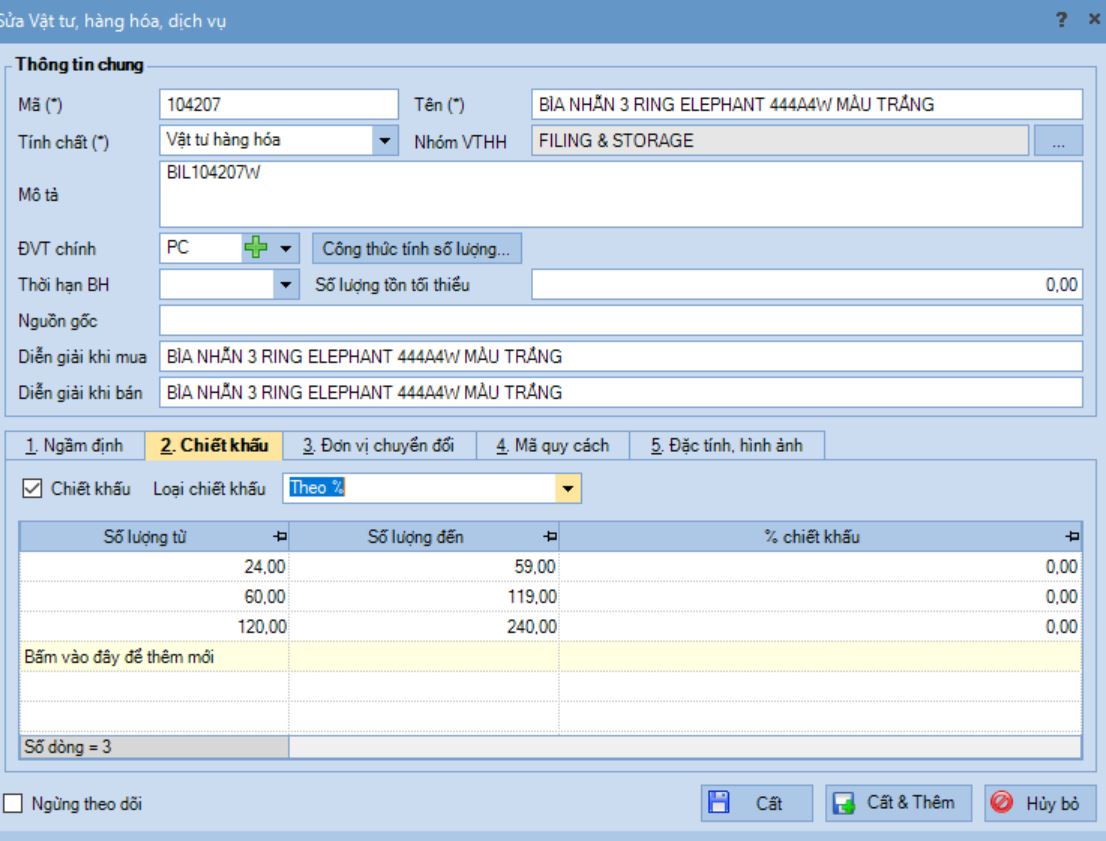
Task: Click the help question mark icon
Action: click(1062, 20)
